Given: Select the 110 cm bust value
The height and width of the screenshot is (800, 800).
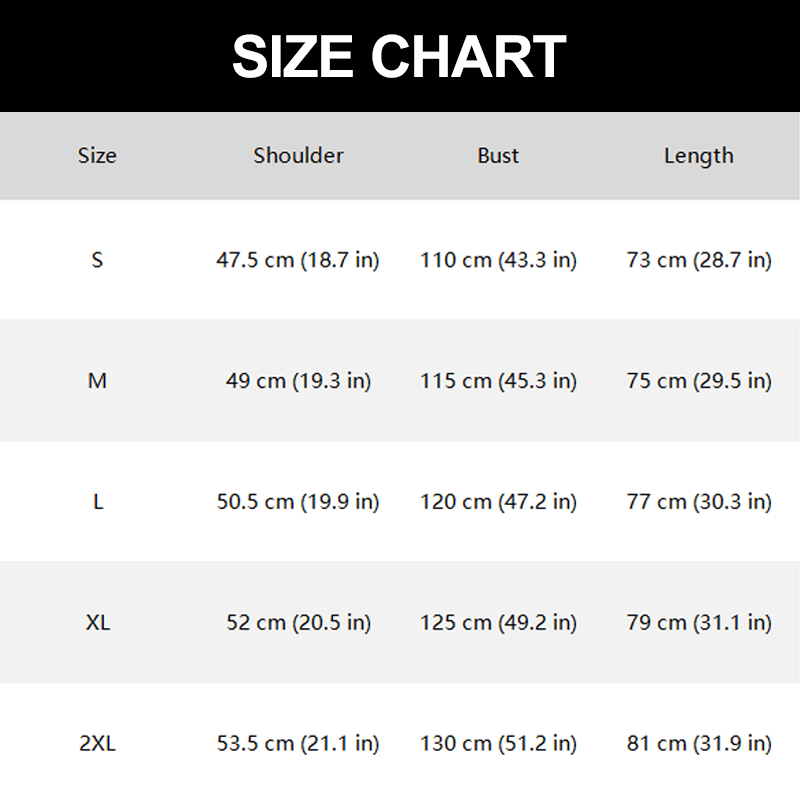Looking at the screenshot, I should click(498, 260).
